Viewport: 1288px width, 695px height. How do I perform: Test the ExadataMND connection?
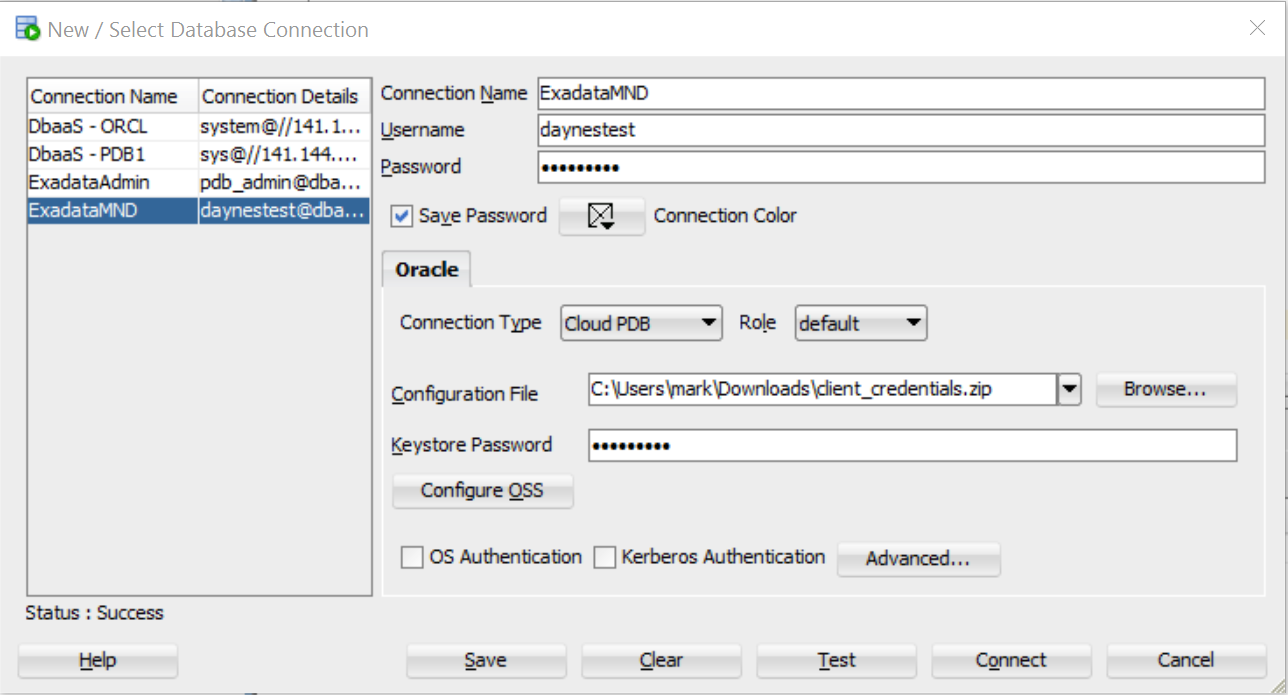point(836,660)
